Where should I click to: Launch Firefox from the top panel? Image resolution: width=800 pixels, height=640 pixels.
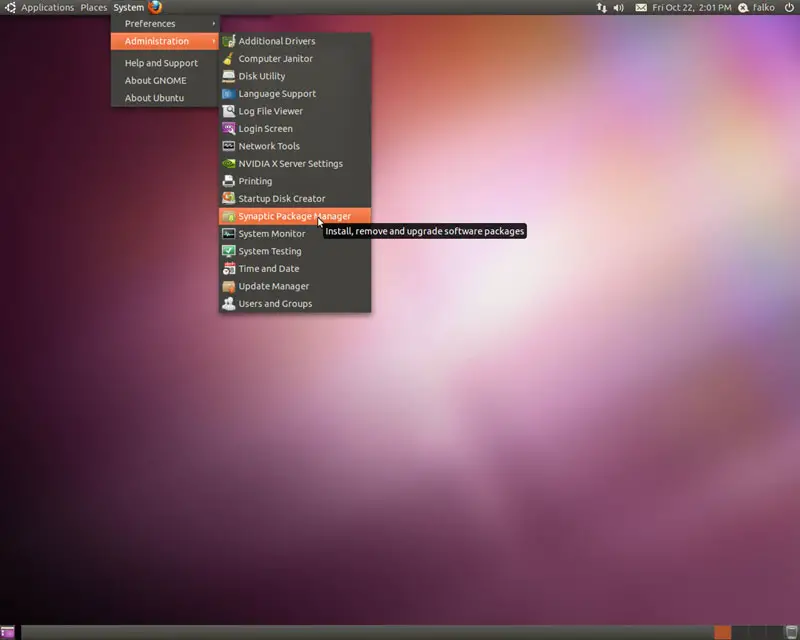[155, 7]
